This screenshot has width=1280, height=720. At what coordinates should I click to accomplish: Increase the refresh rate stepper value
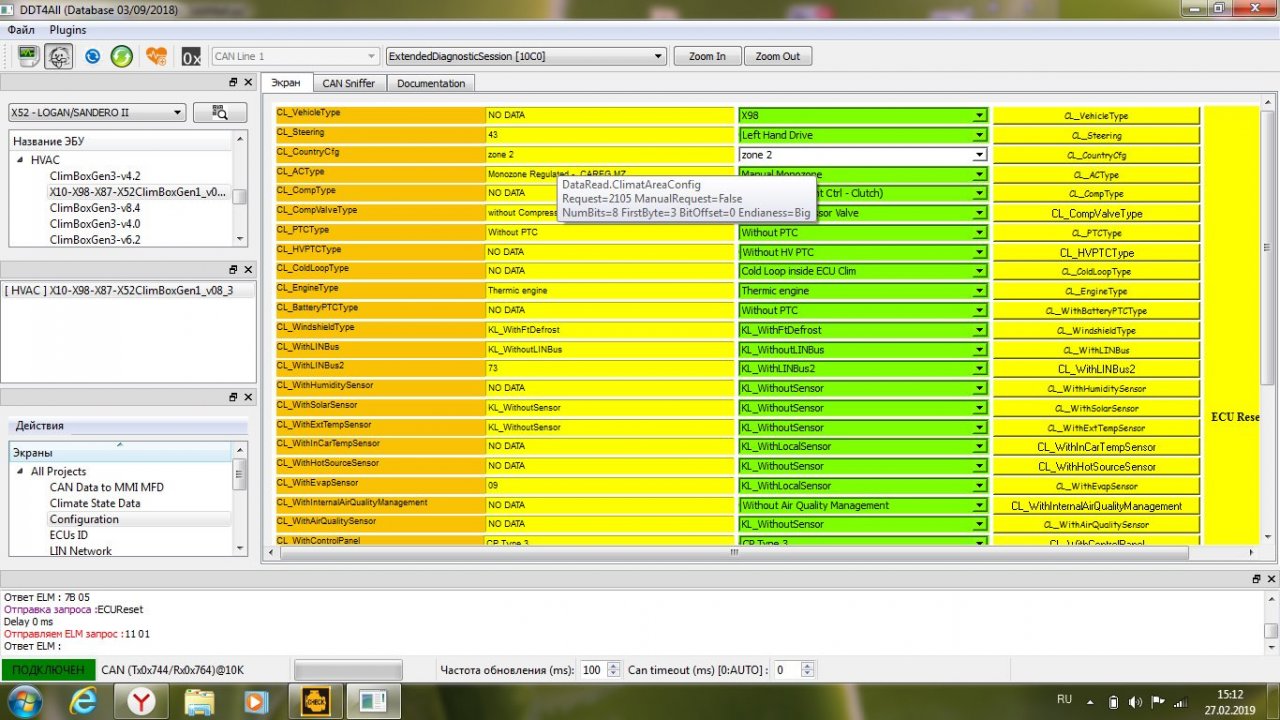pyautogui.click(x=613, y=666)
